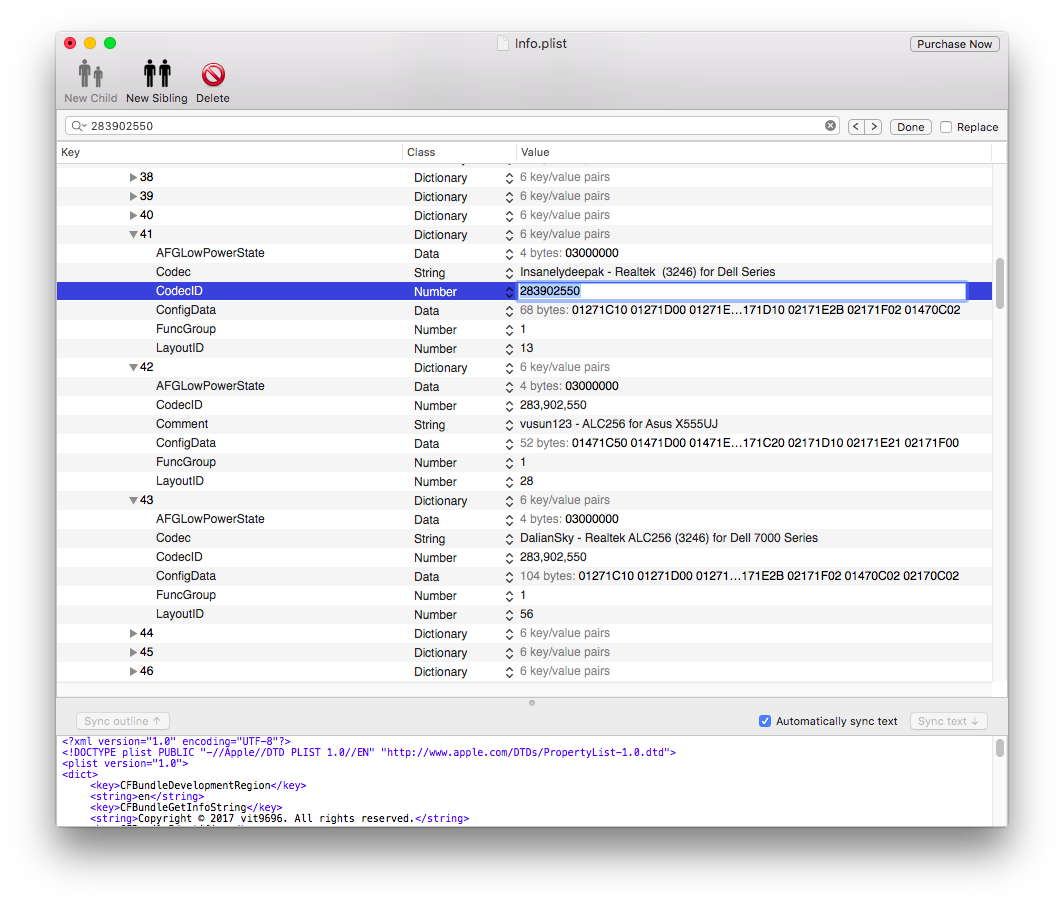Go to next search match arrow

pyautogui.click(x=873, y=126)
